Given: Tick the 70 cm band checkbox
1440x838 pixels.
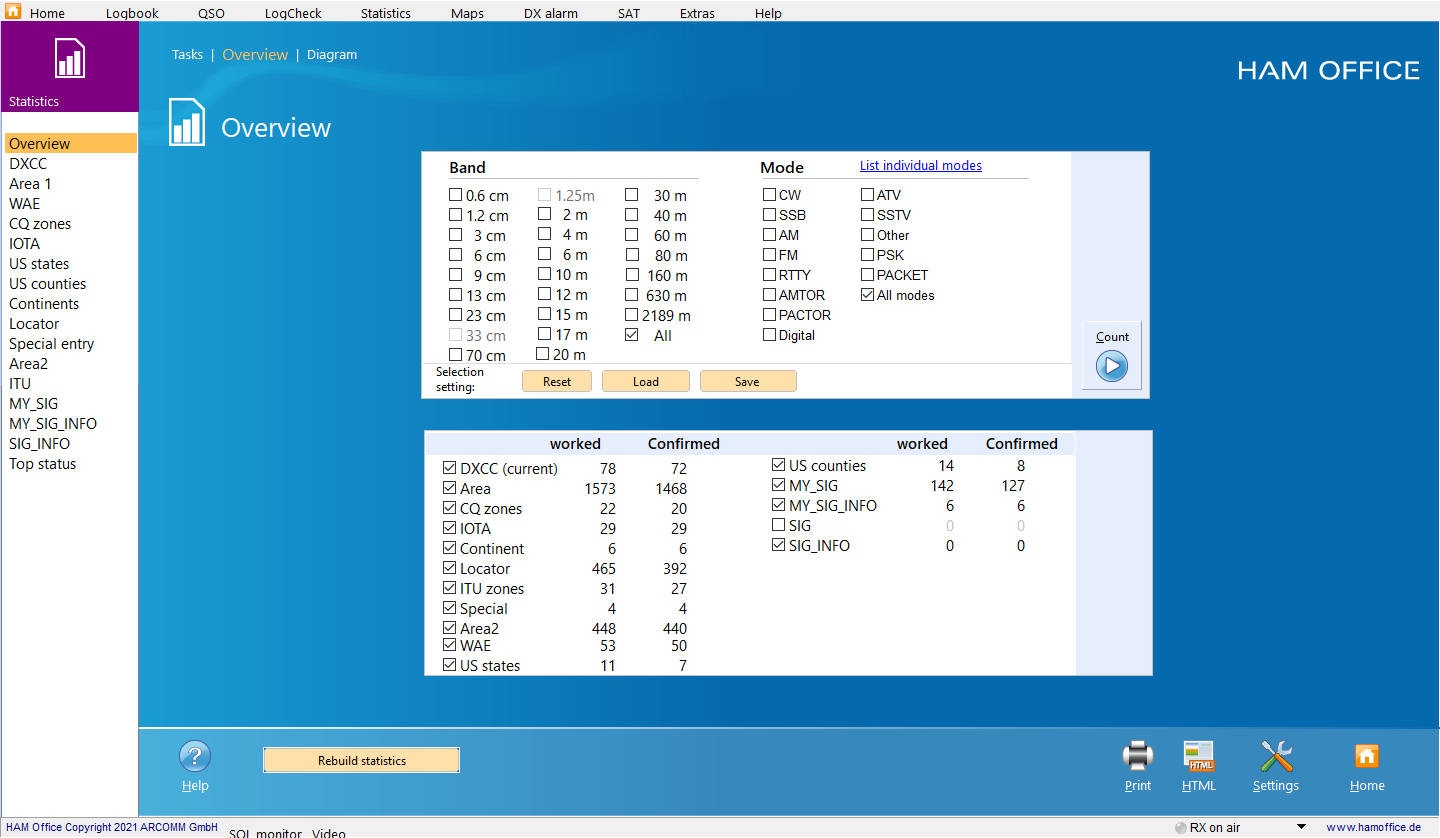Looking at the screenshot, I should coord(456,355).
